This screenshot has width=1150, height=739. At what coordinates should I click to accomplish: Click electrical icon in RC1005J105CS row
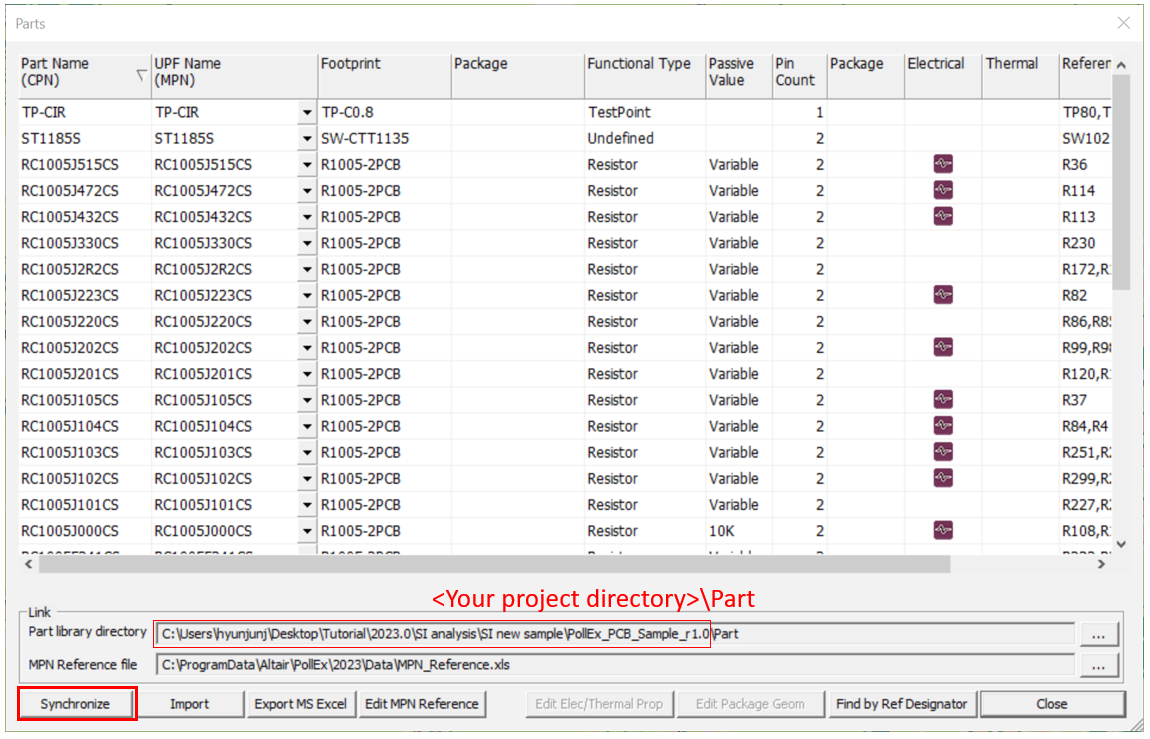click(x=942, y=400)
